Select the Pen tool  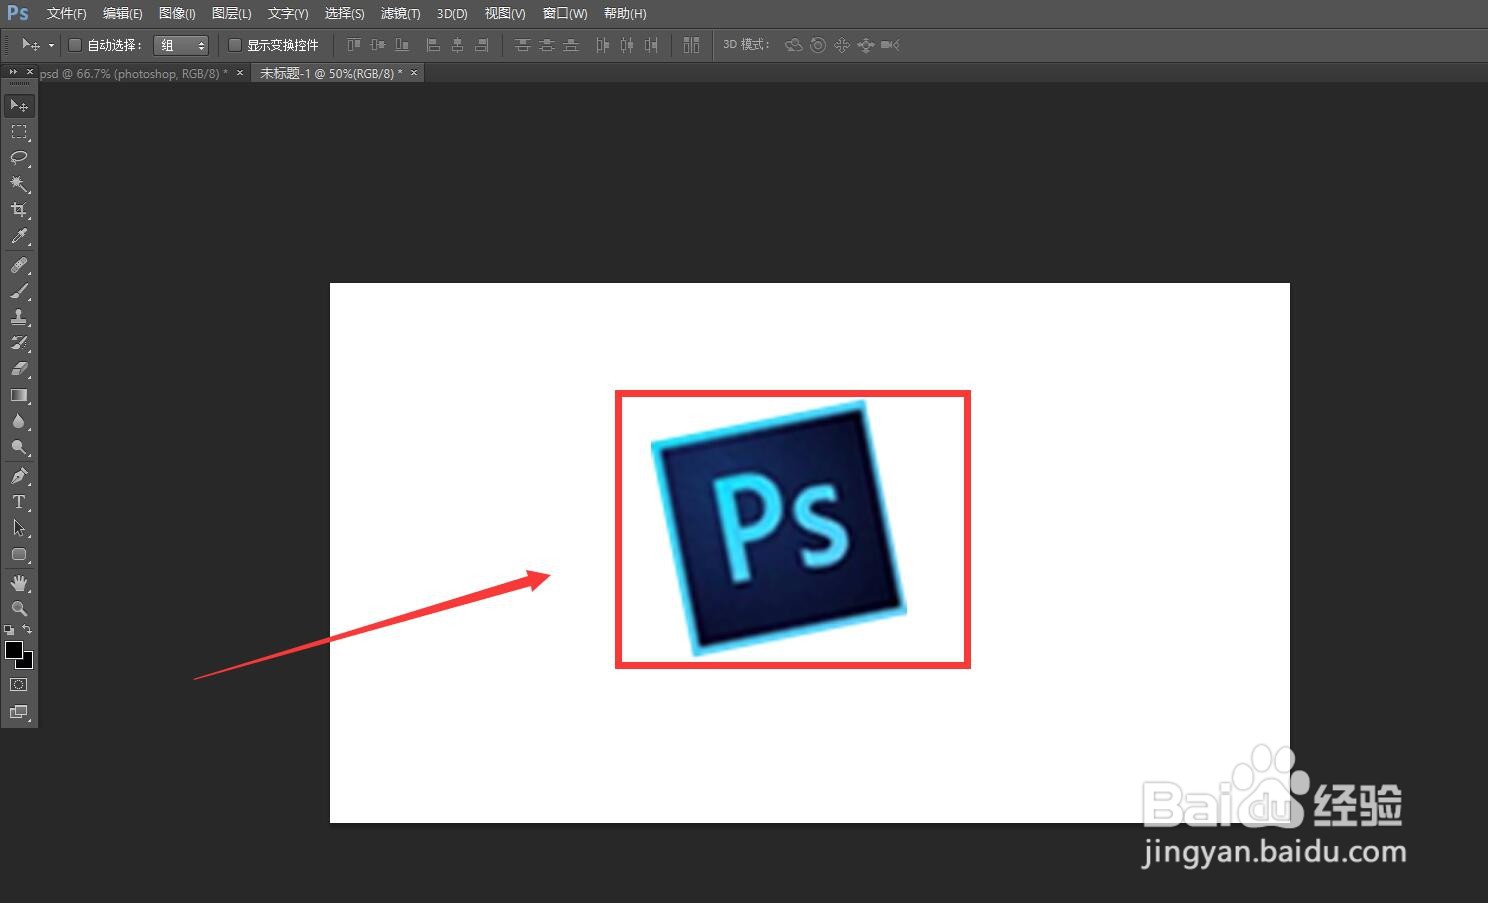click(x=19, y=476)
